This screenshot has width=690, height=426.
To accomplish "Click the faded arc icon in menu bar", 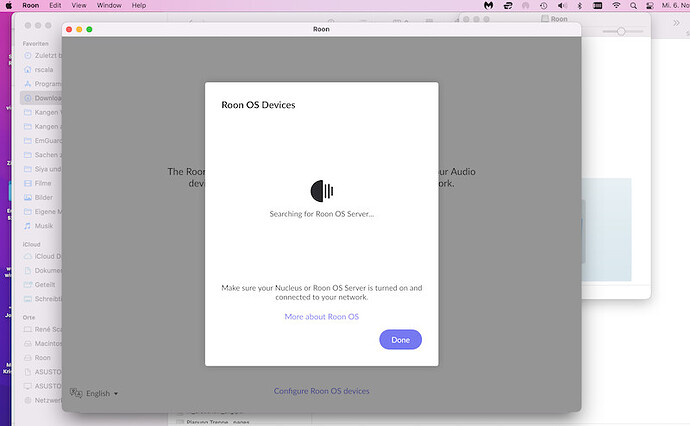I will click(525, 6).
